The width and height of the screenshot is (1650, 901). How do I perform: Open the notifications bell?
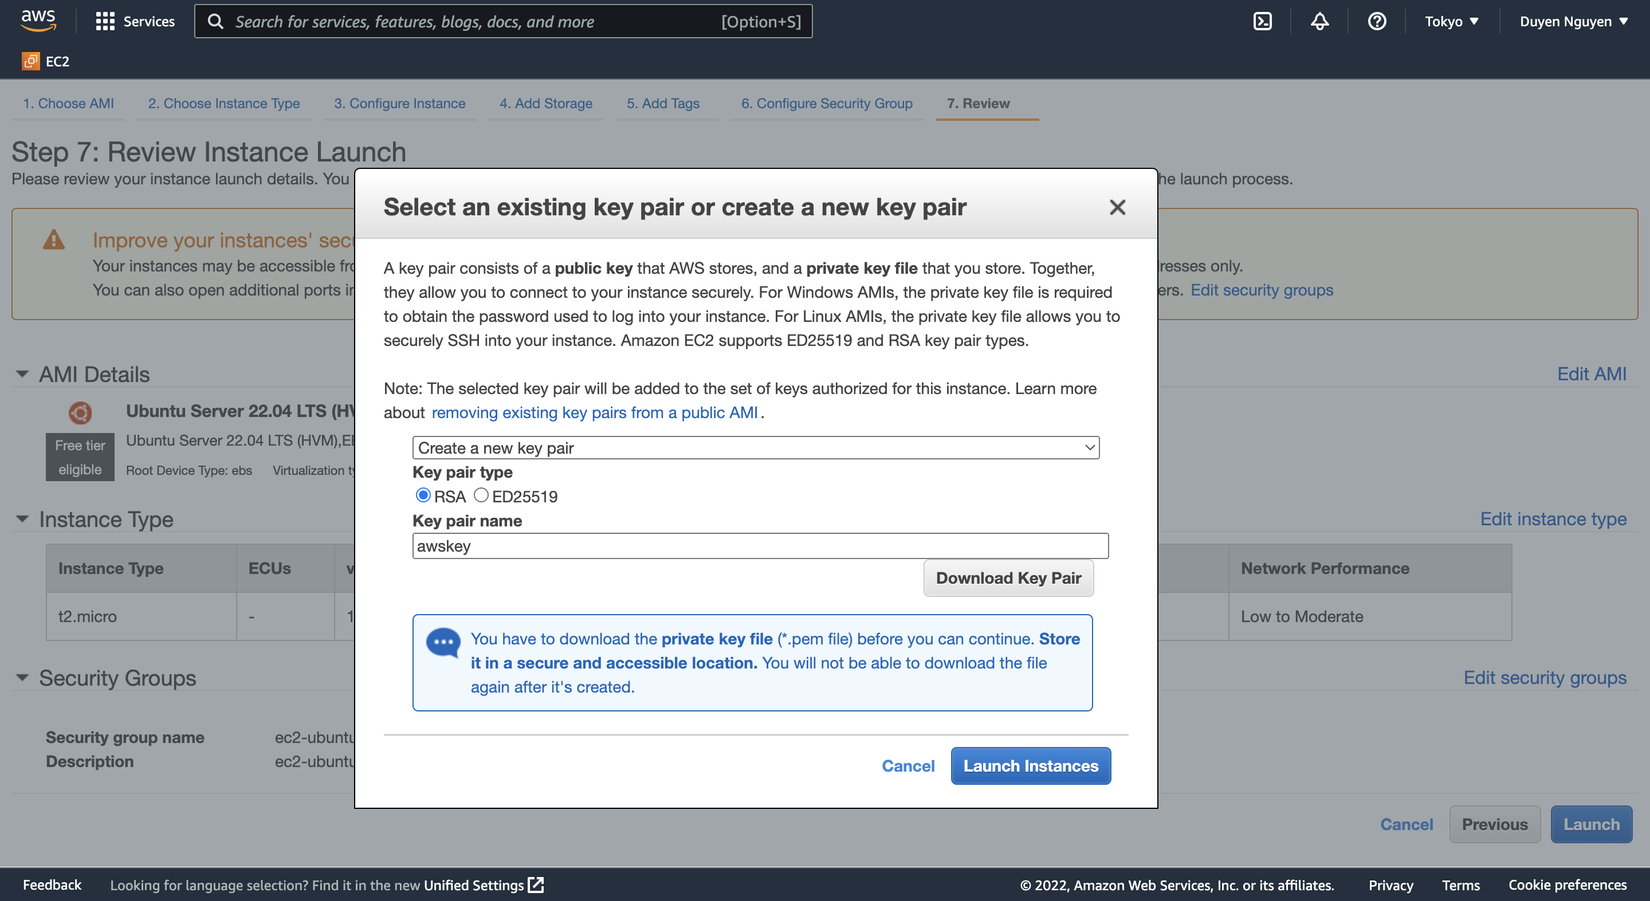pyautogui.click(x=1320, y=21)
